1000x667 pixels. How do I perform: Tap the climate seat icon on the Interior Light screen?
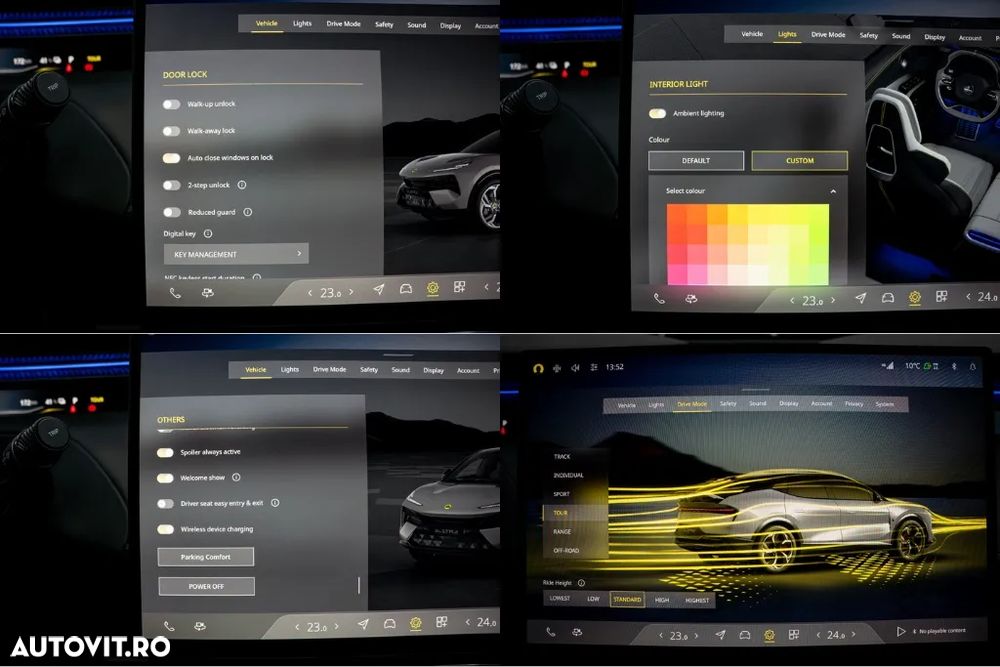point(691,298)
